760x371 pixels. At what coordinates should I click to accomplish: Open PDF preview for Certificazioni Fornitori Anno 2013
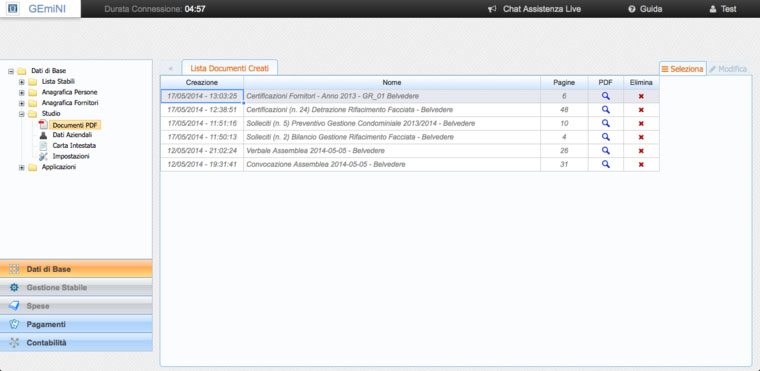tap(605, 96)
